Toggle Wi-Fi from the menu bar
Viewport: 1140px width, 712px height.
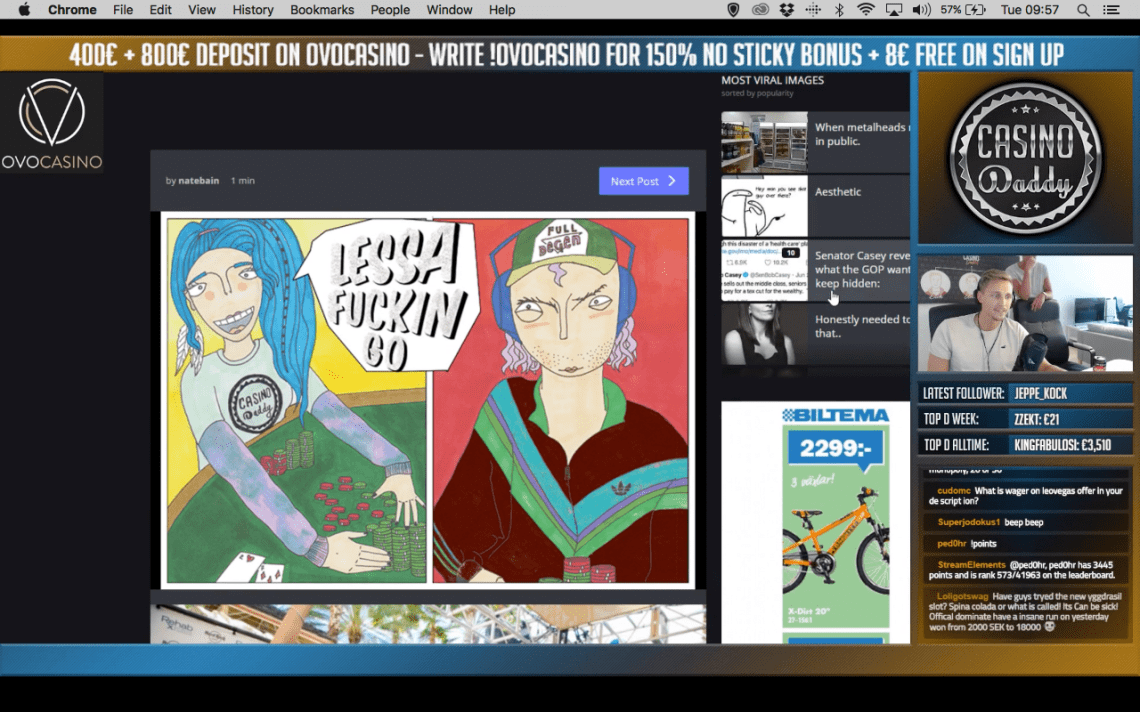point(866,9)
